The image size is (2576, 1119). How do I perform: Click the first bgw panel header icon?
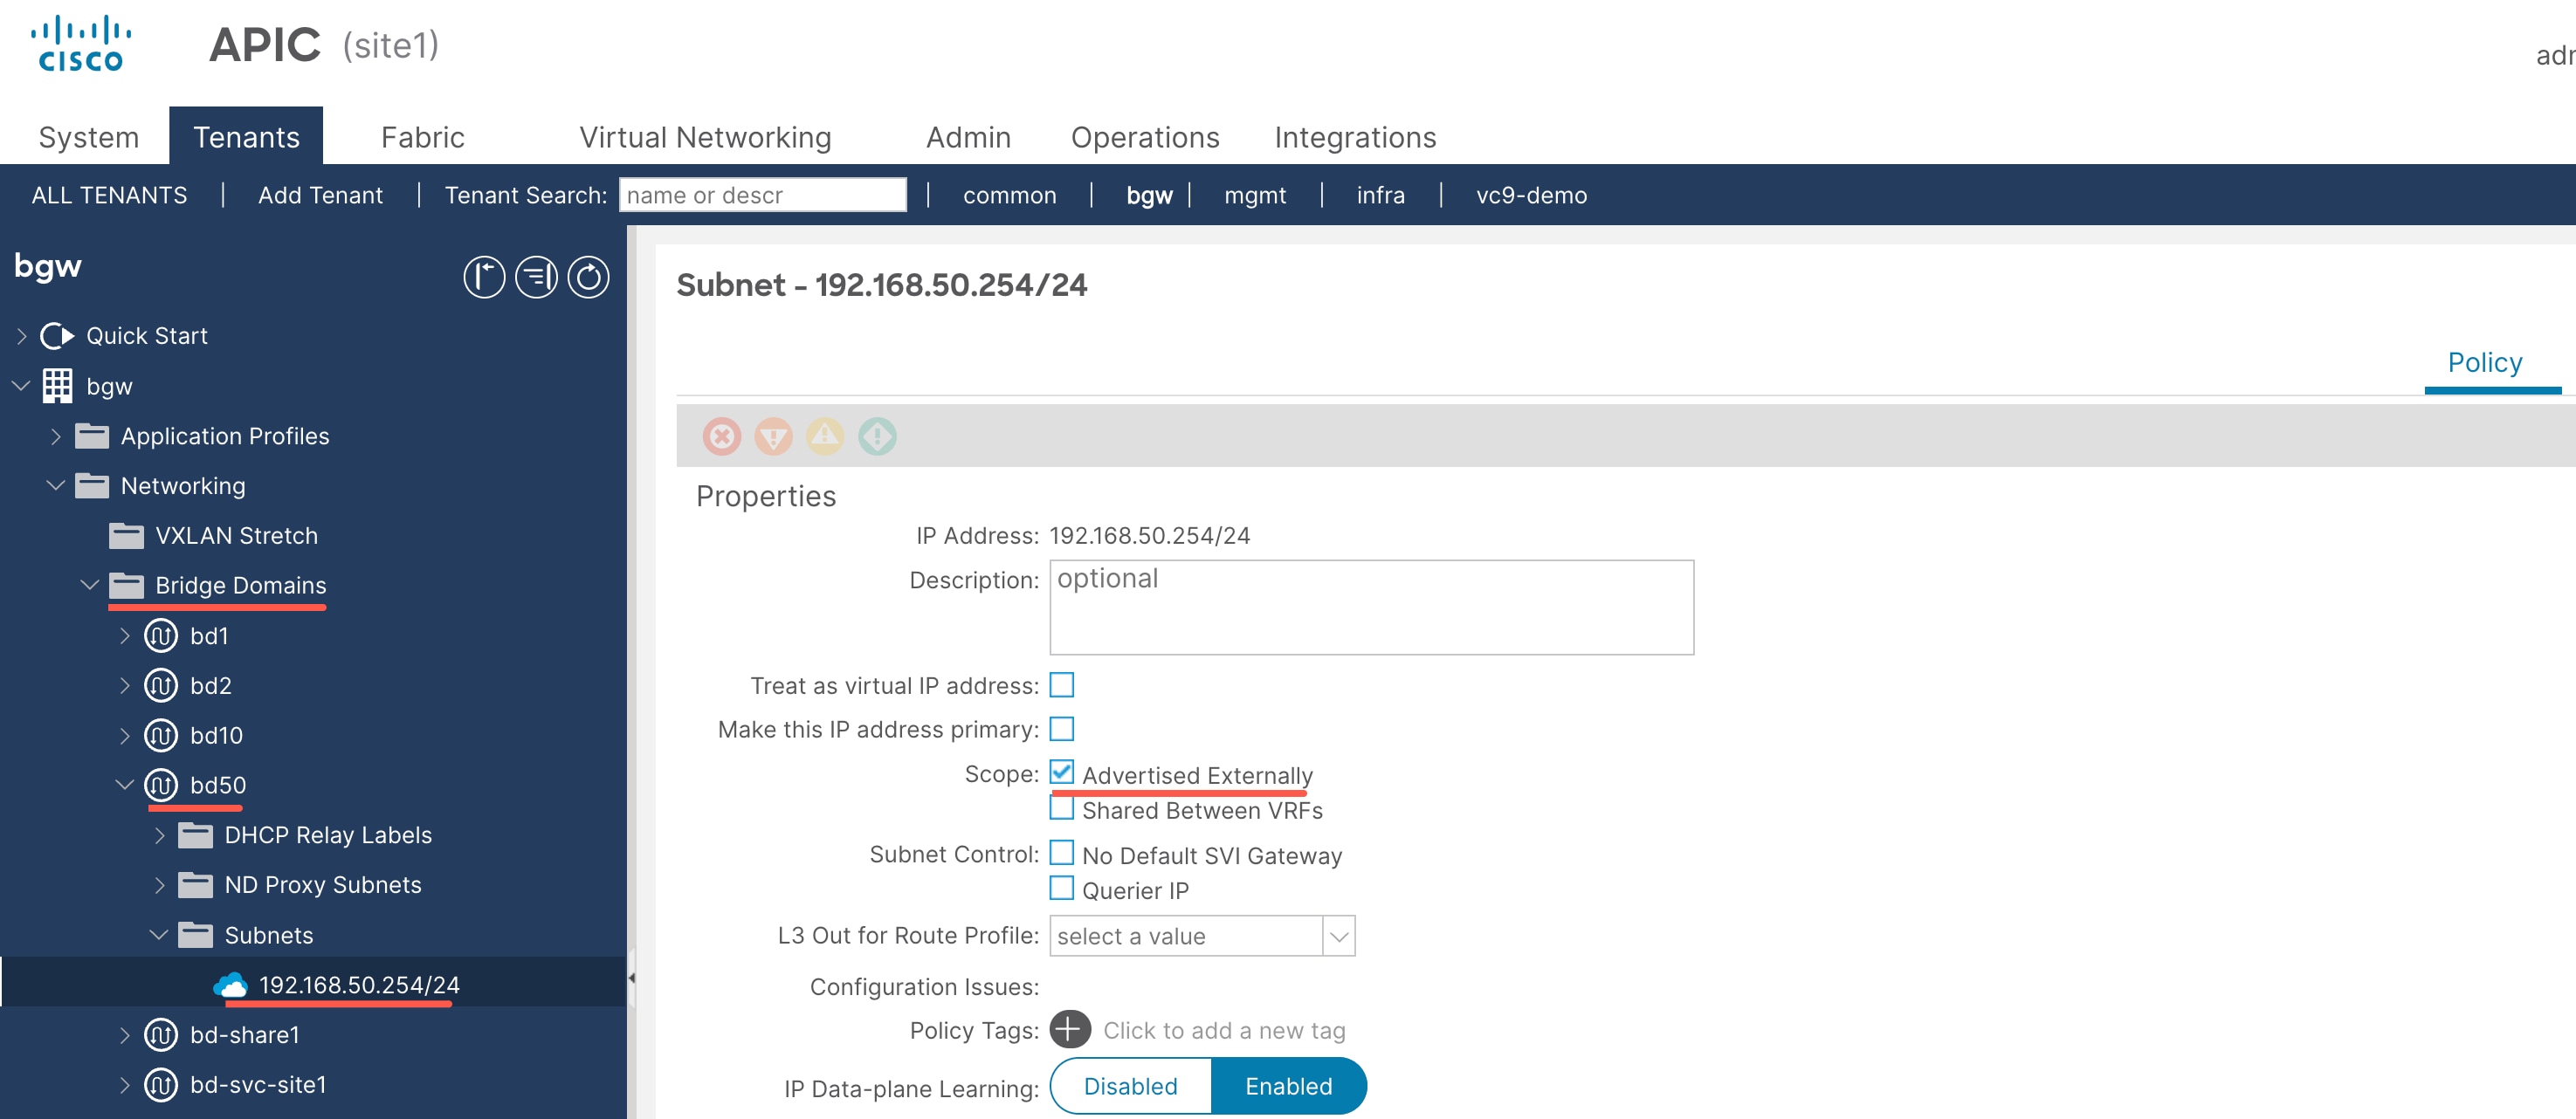point(484,278)
